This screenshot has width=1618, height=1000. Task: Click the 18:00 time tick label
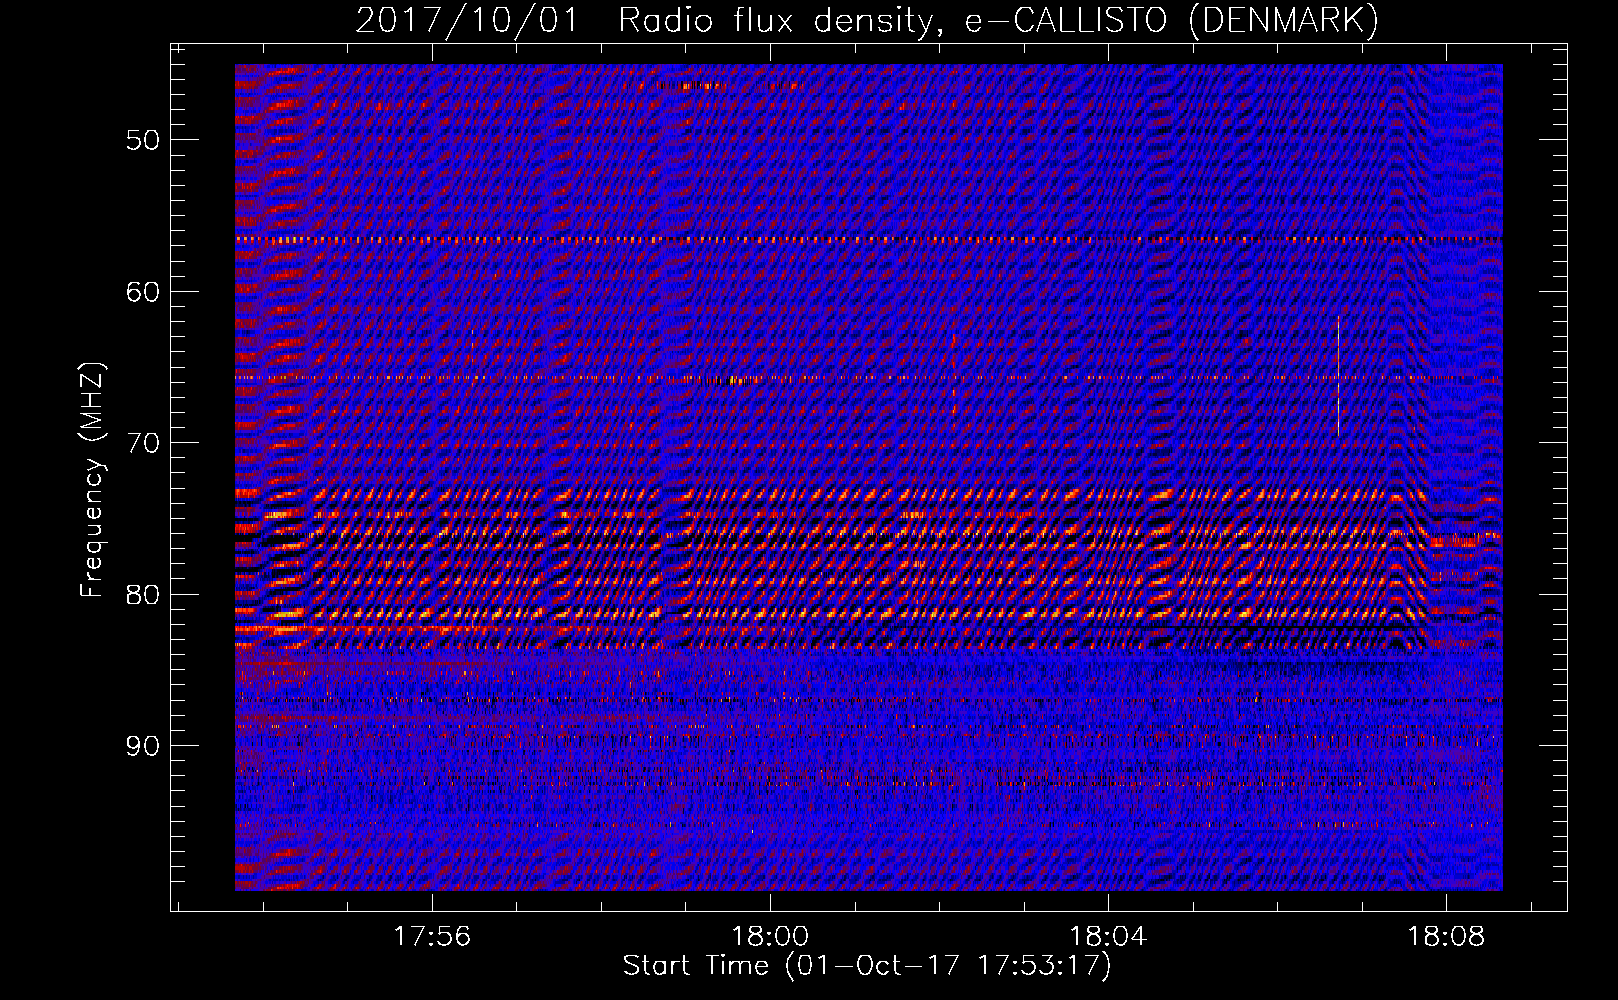click(x=770, y=937)
